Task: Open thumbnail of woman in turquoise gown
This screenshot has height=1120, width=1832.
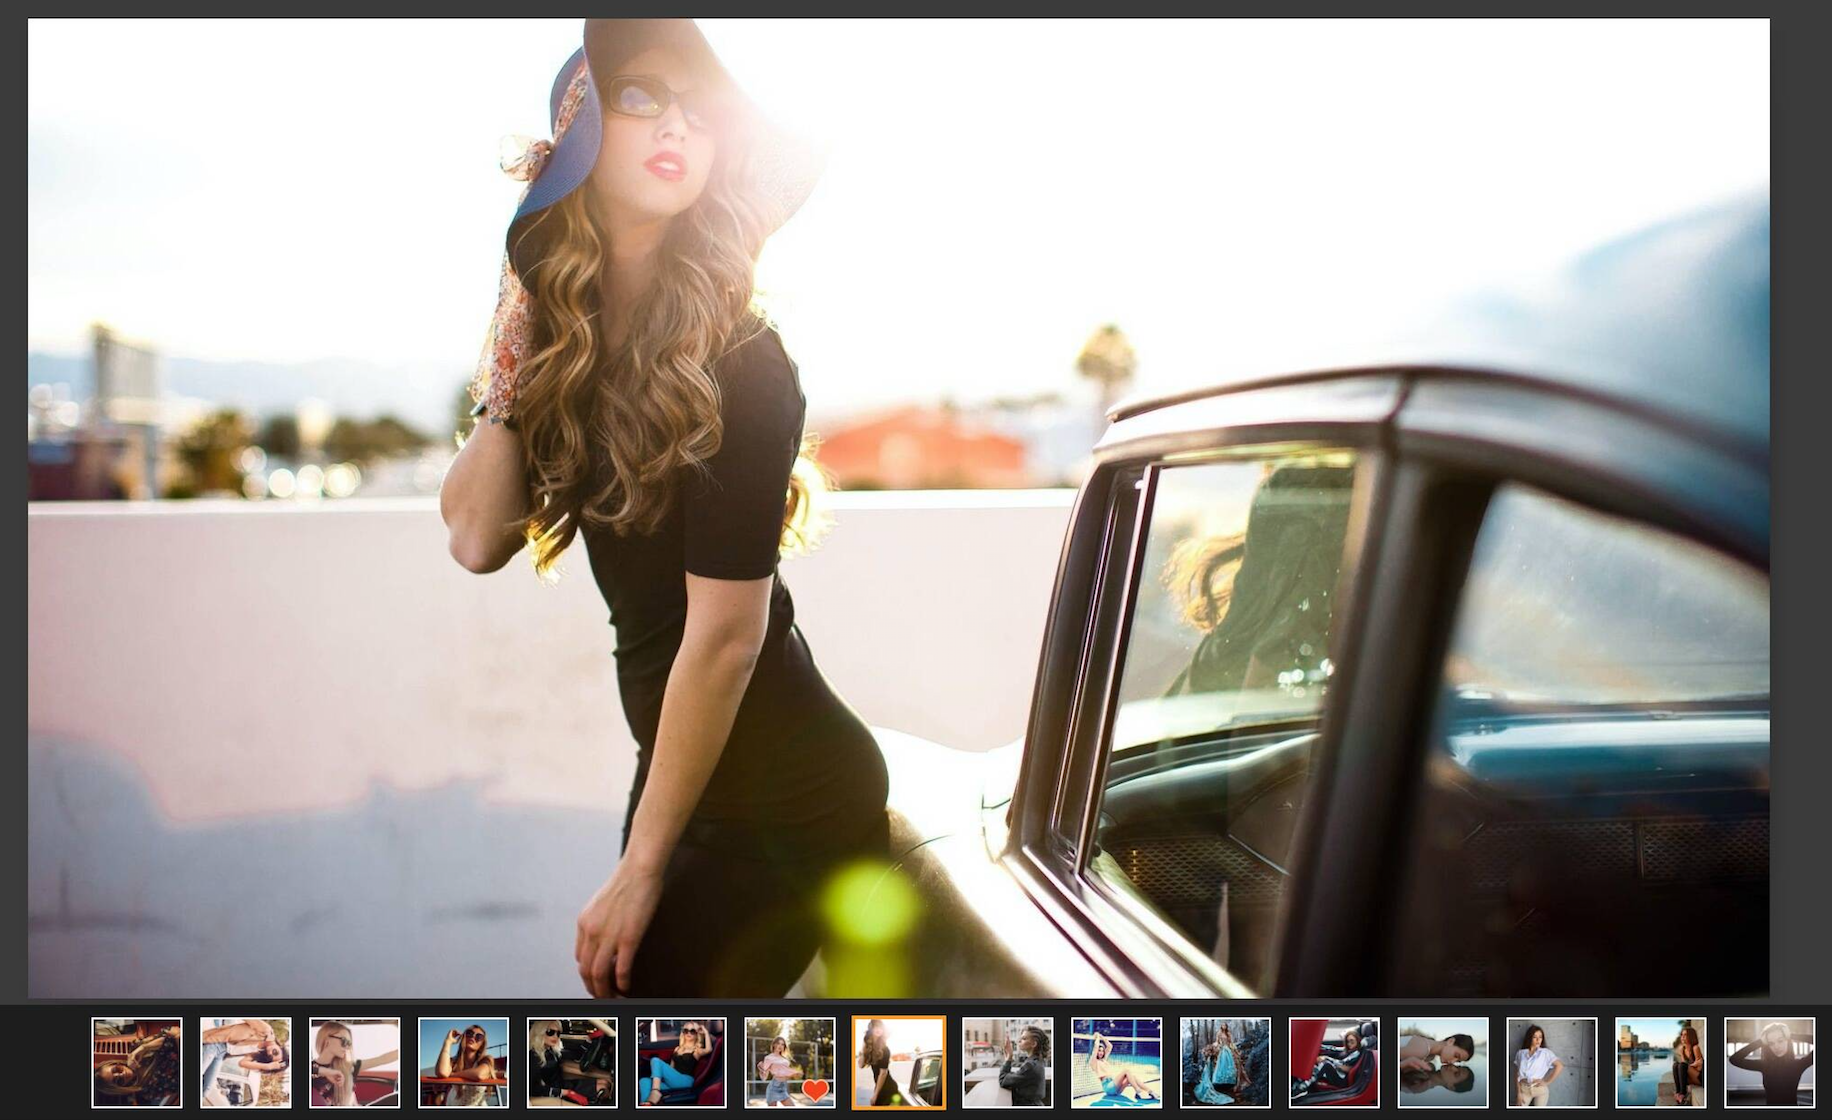Action: tap(1226, 1063)
